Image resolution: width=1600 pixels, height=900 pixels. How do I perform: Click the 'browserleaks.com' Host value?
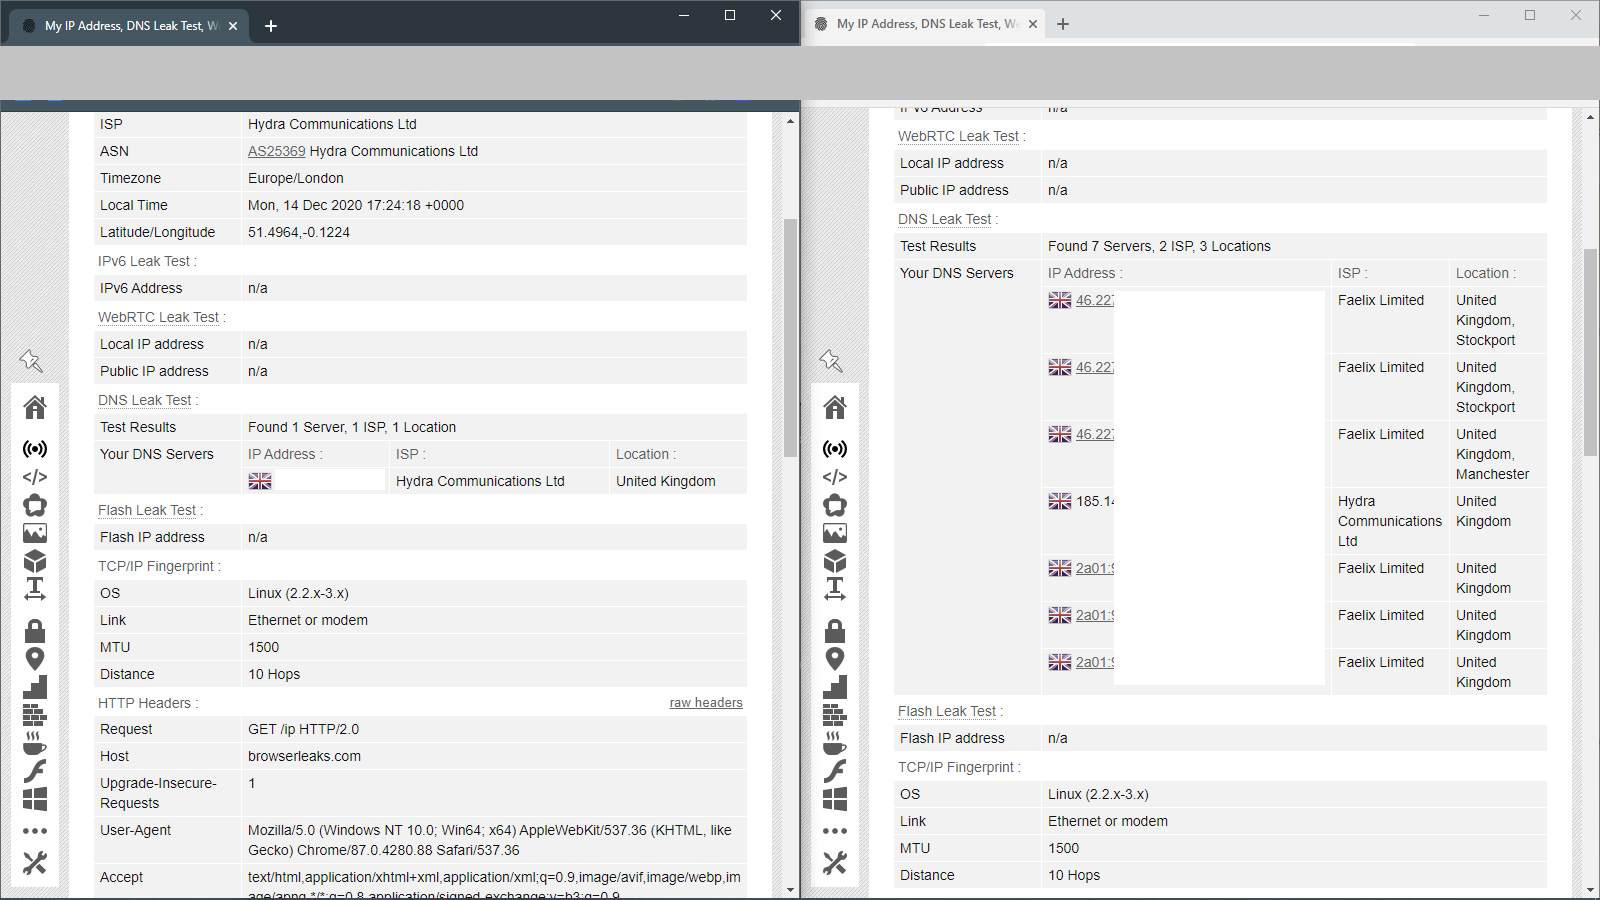coord(304,756)
